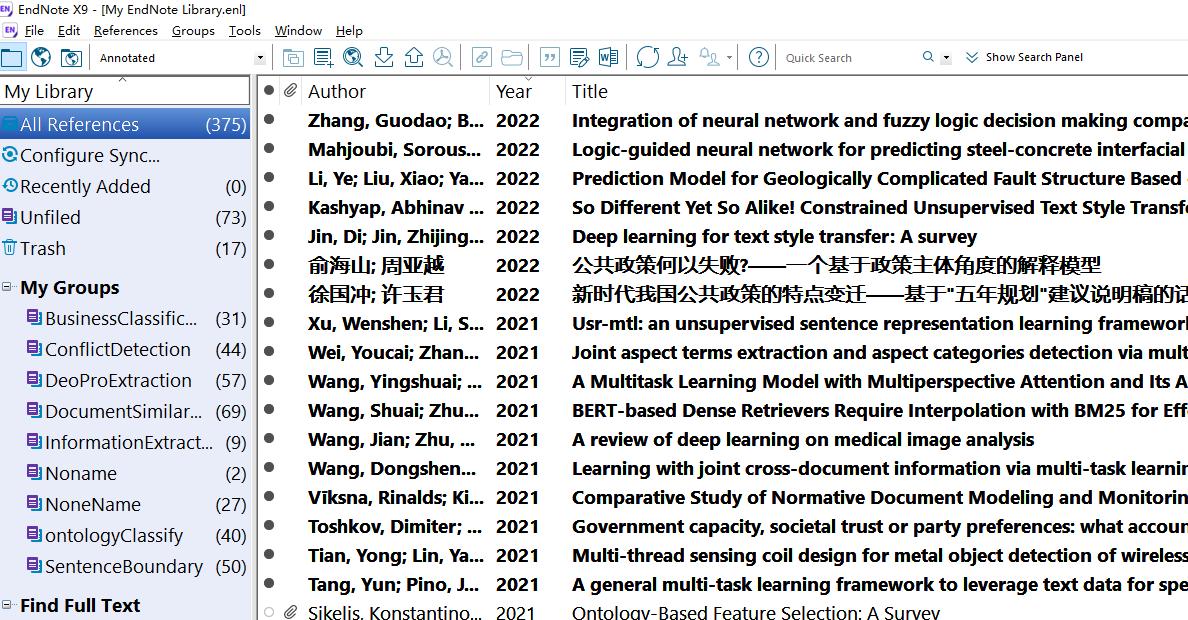The image size is (1188, 620).
Task: Switch to Integrated Library and Online mode
Action: coord(71,58)
